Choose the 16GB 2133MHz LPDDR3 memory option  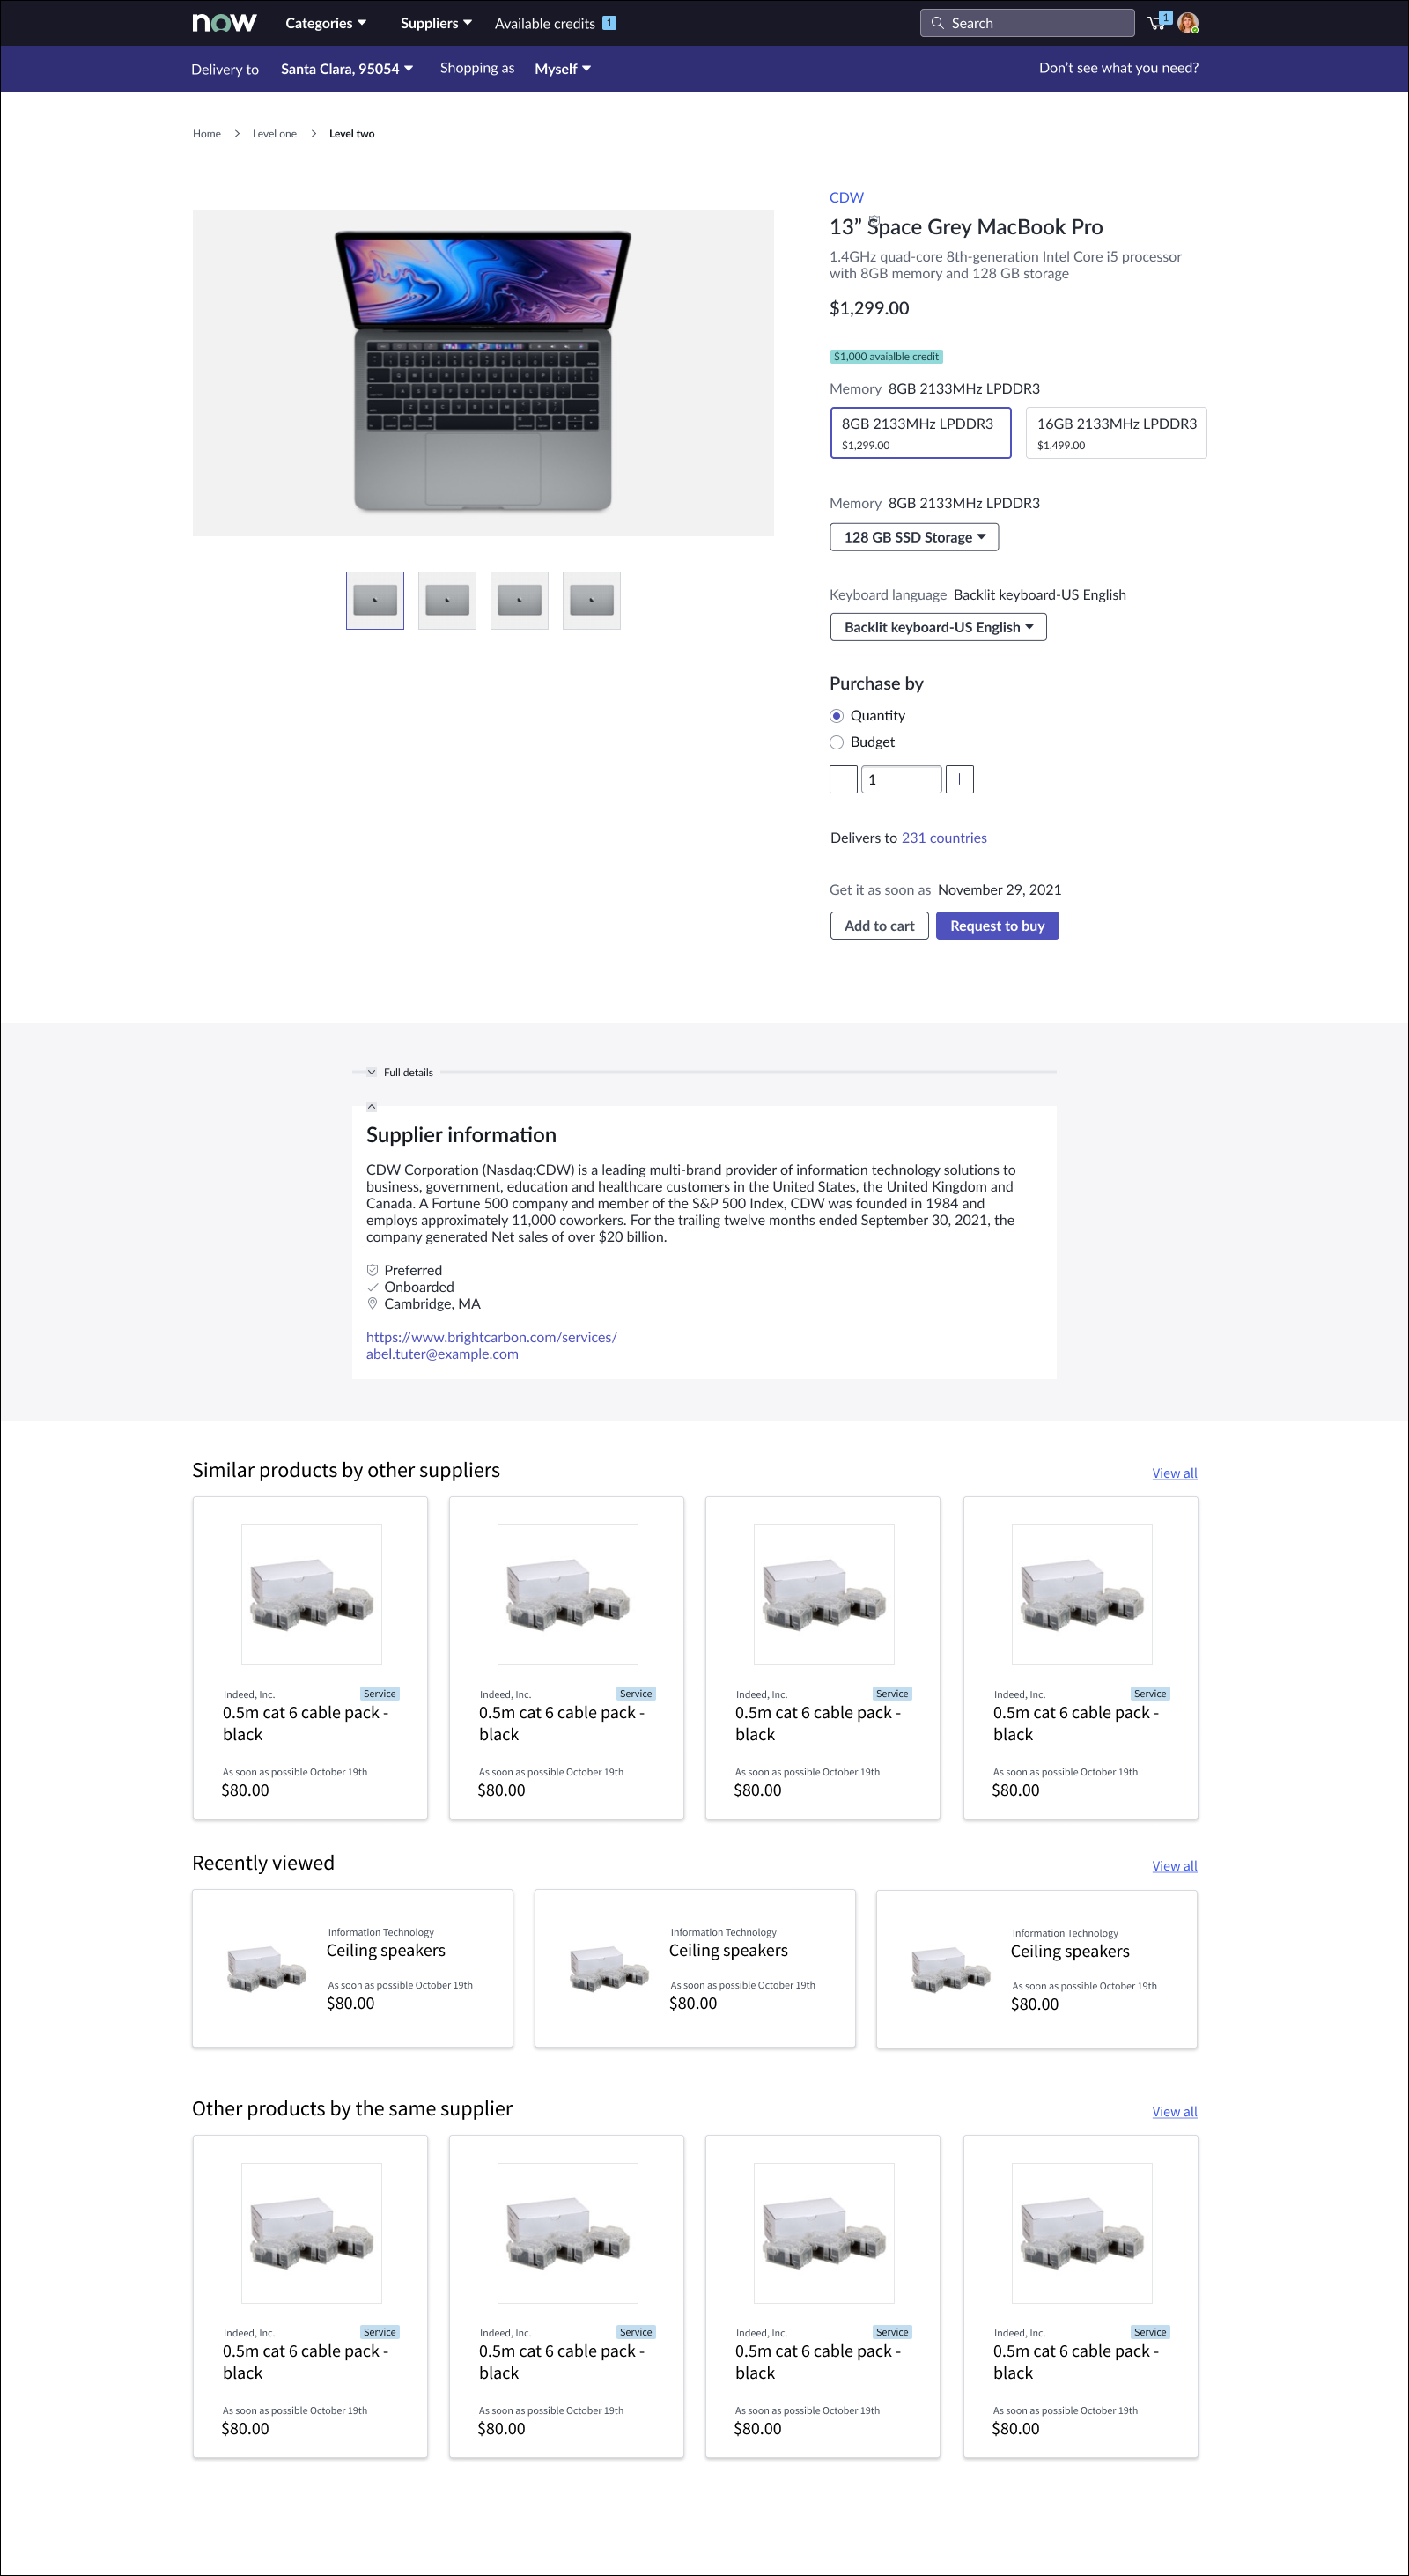pos(1116,433)
